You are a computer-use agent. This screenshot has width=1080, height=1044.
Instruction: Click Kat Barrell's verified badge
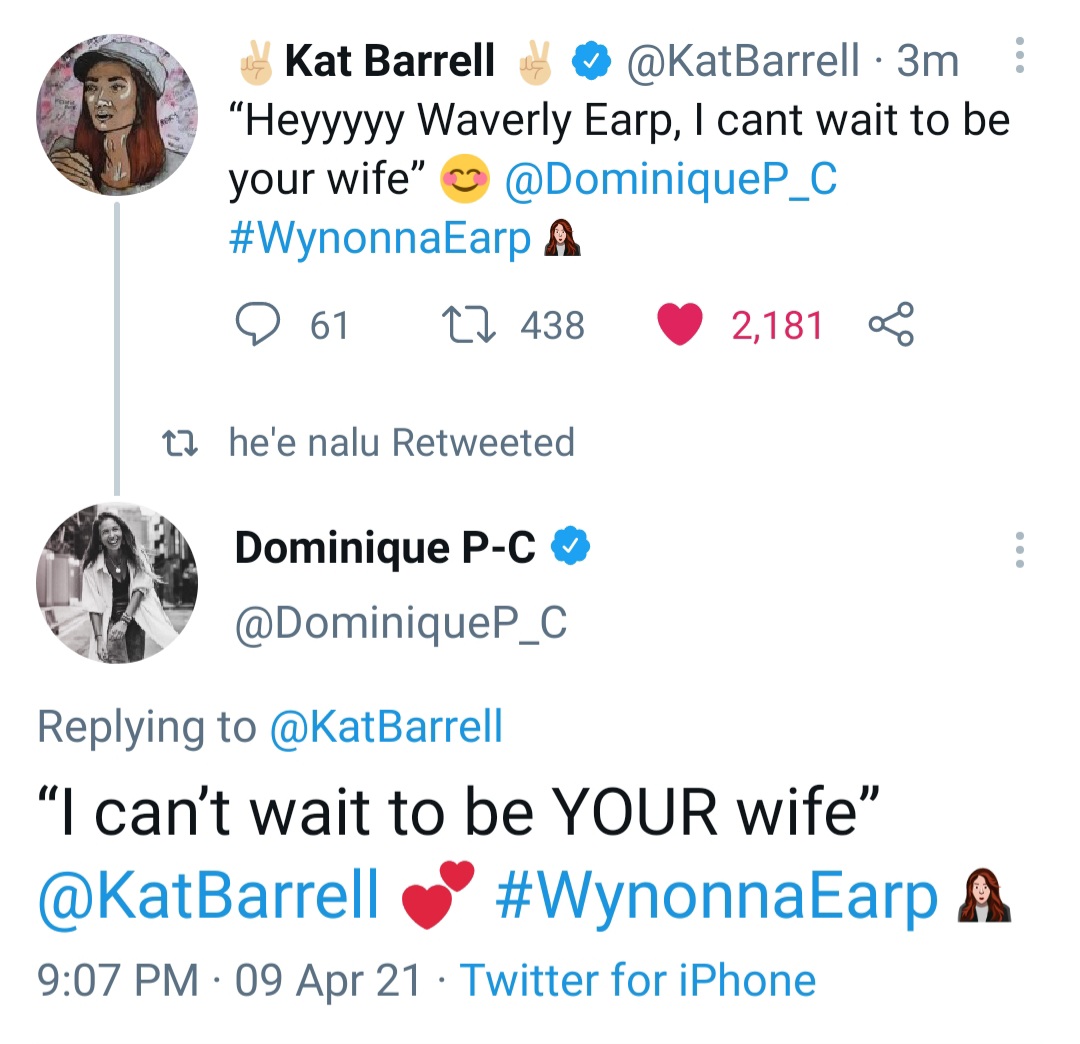coord(591,61)
